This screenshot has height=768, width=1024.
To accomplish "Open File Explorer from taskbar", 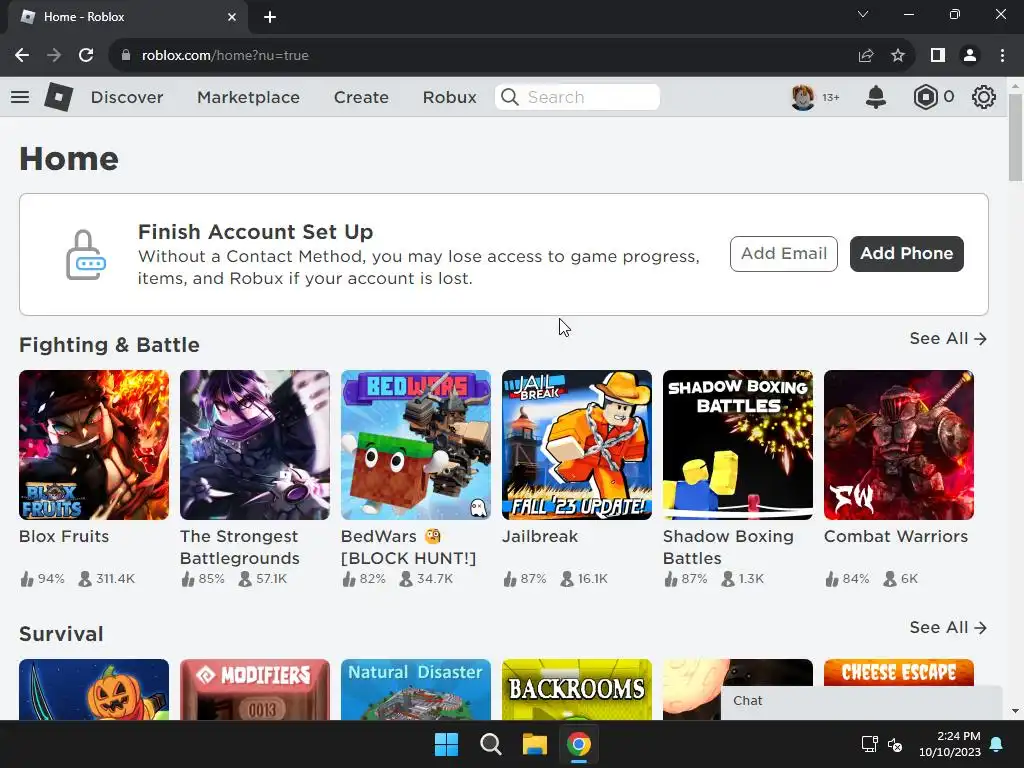I will 534,744.
